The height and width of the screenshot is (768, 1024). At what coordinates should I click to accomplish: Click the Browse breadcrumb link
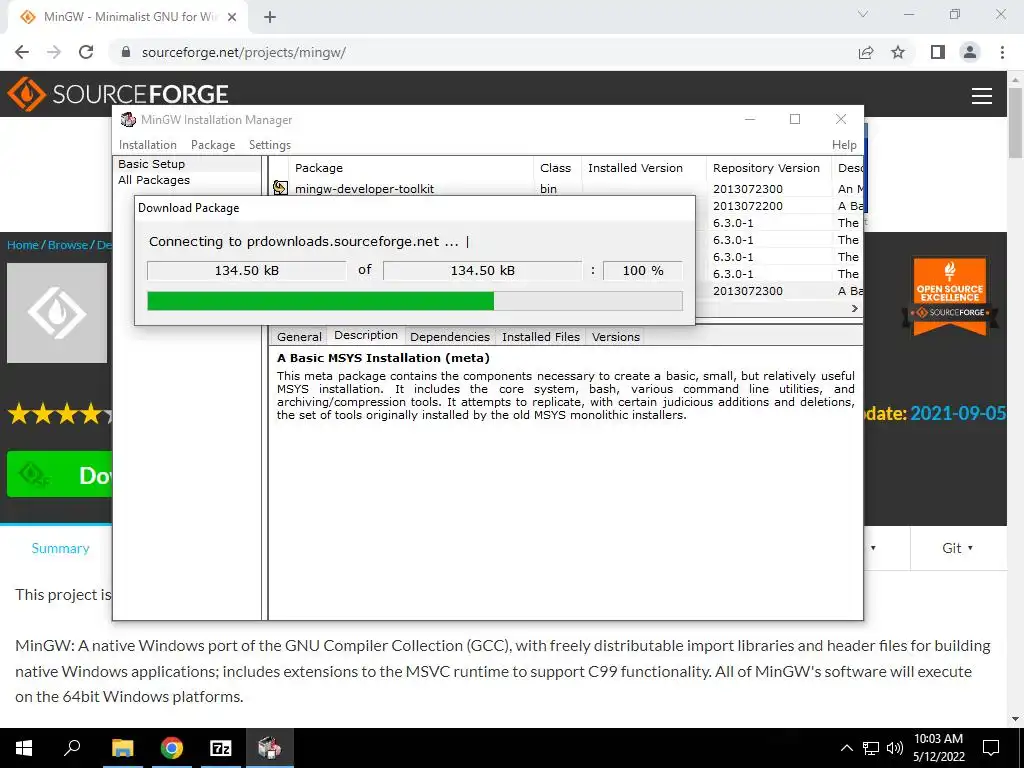(x=68, y=245)
